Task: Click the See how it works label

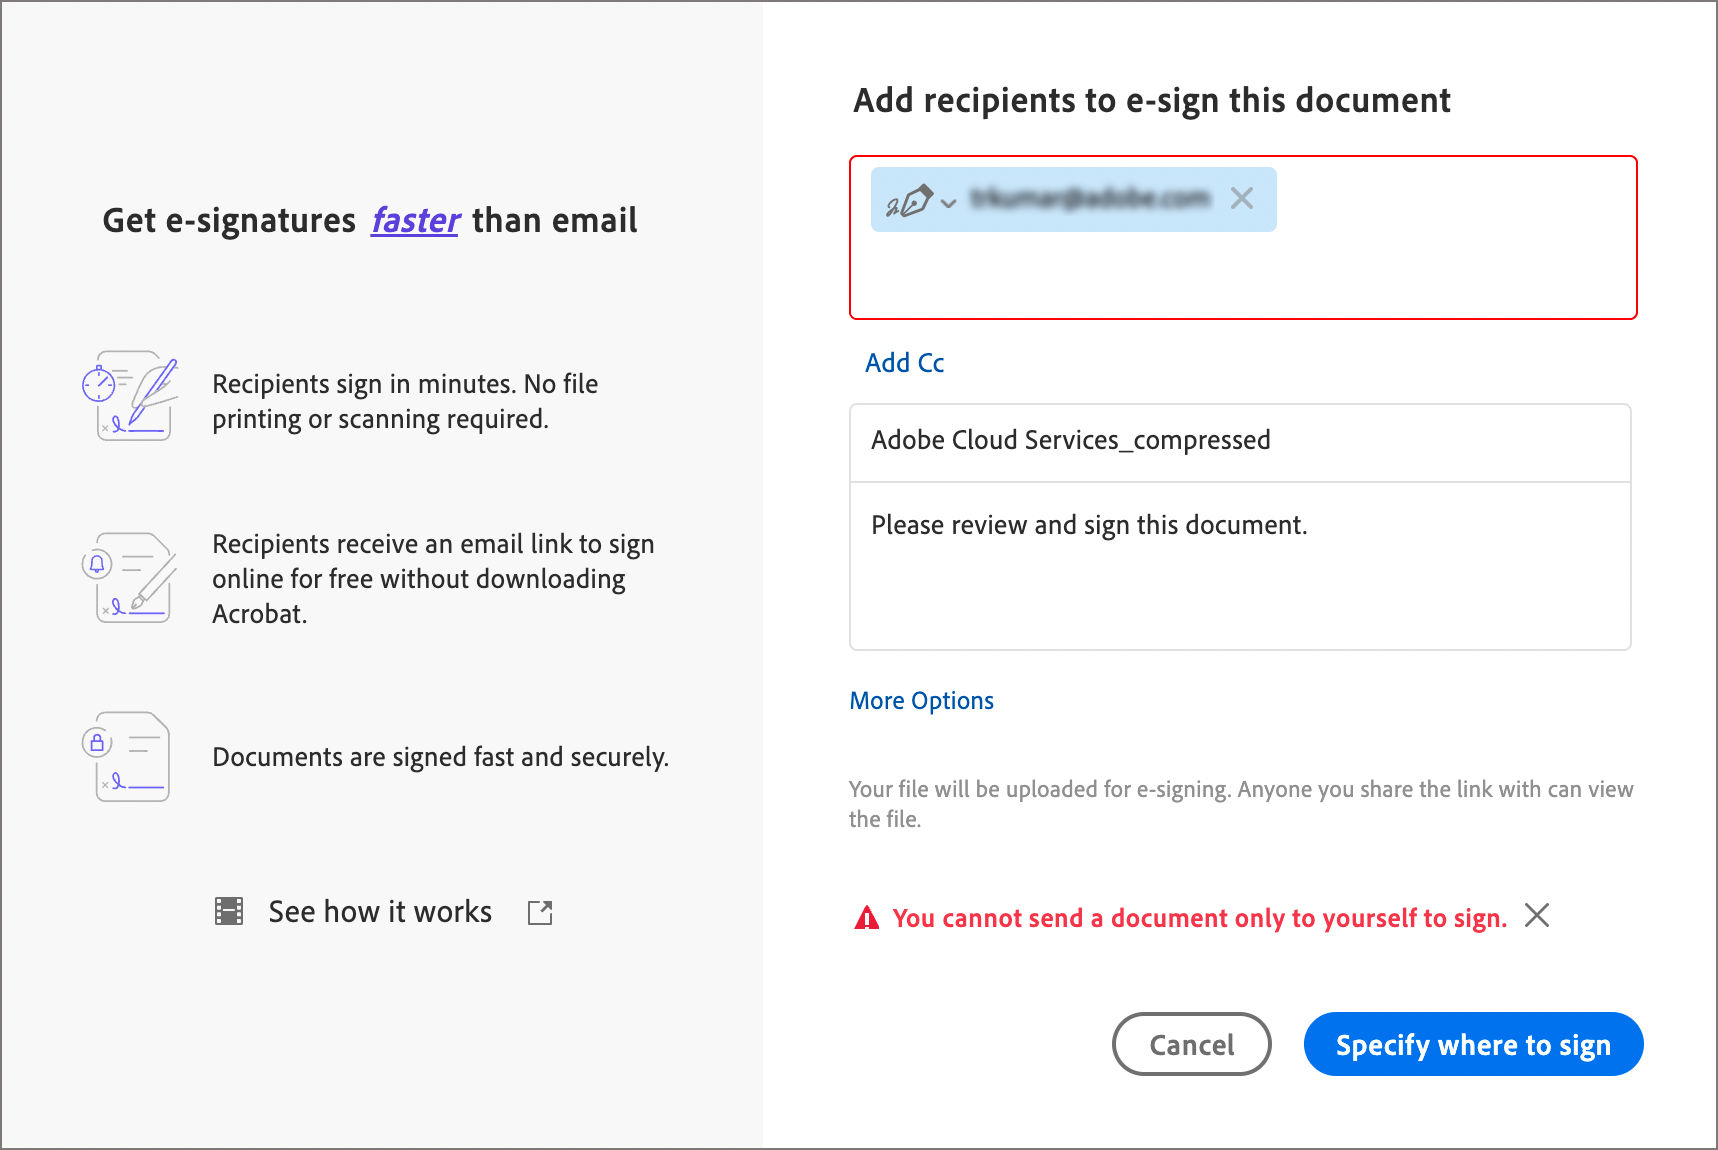Action: click(379, 911)
